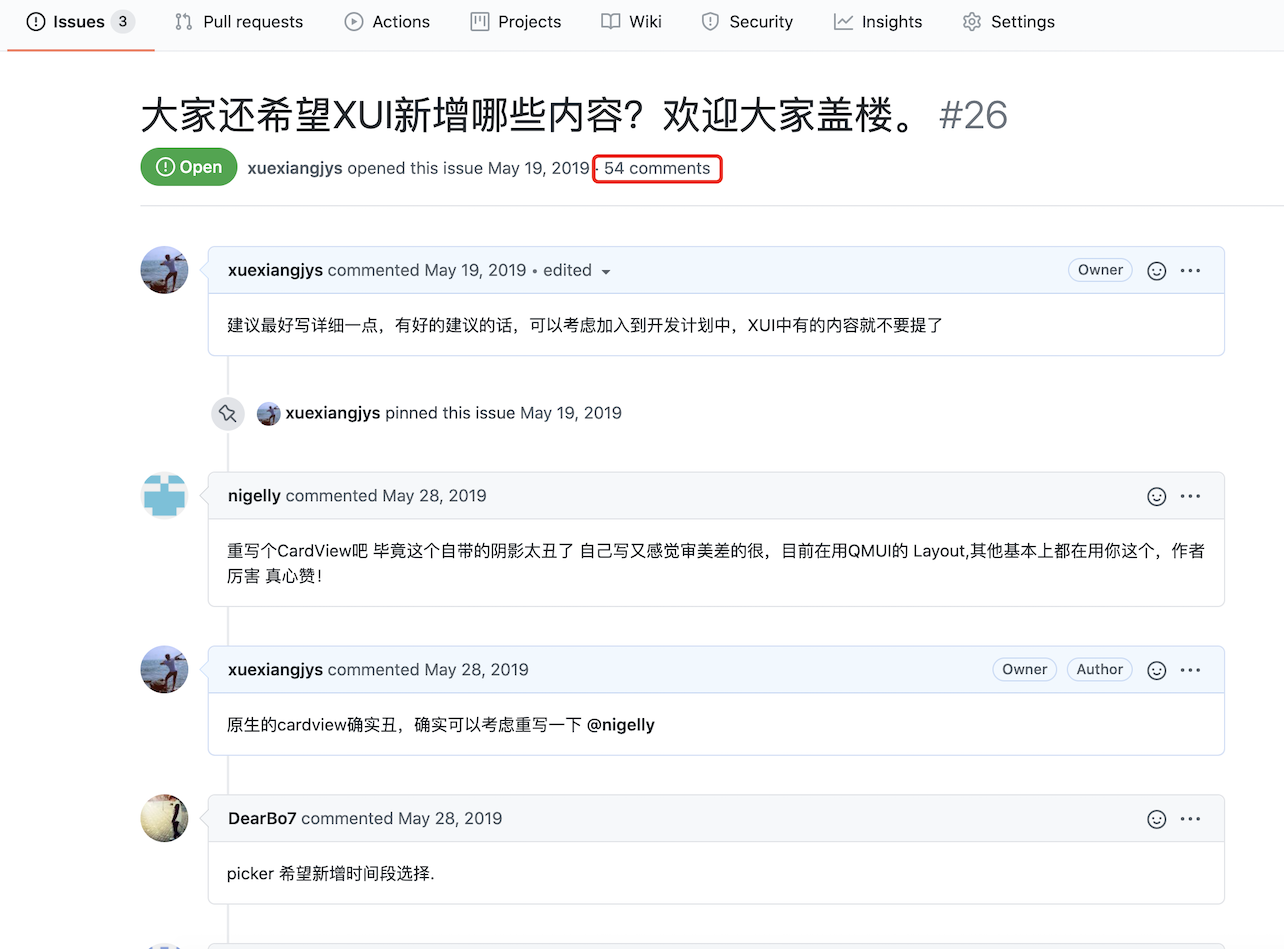Go to the Projects tab
This screenshot has width=1284, height=949.
516,22
